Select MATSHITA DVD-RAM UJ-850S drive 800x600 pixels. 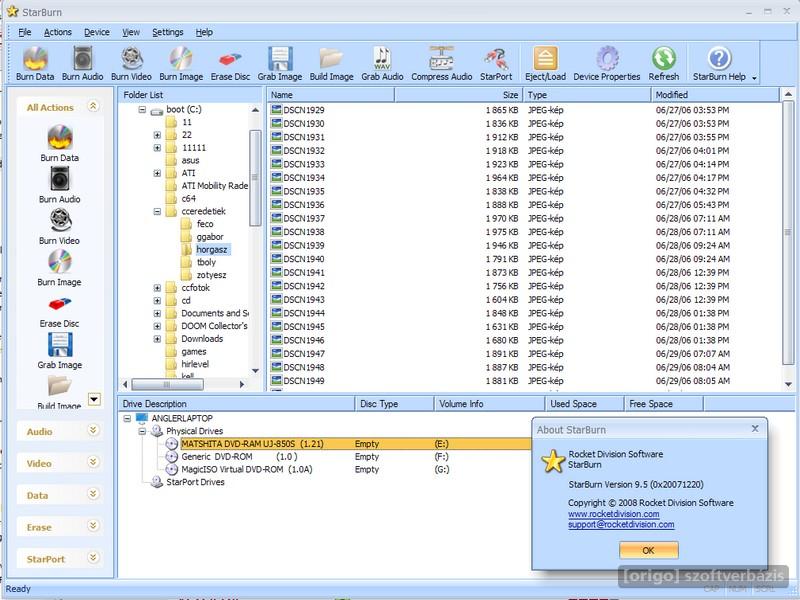(x=253, y=444)
